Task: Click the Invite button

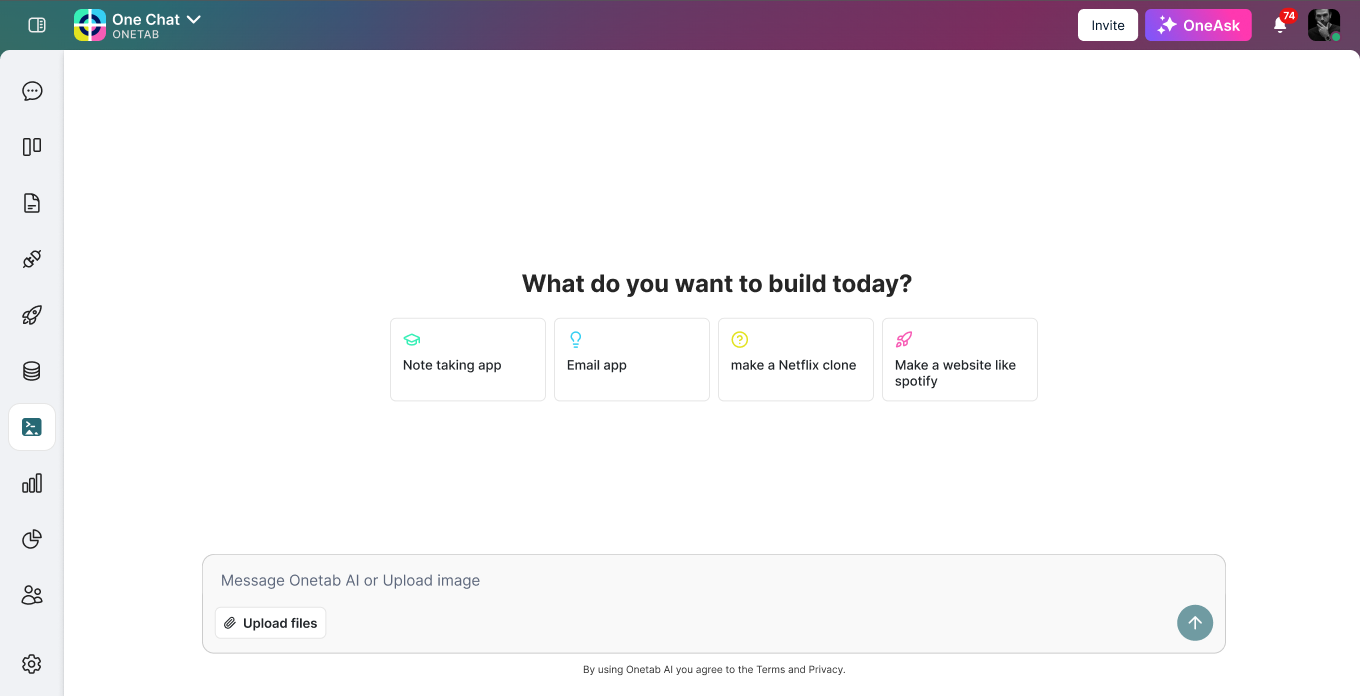Action: [x=1107, y=25]
